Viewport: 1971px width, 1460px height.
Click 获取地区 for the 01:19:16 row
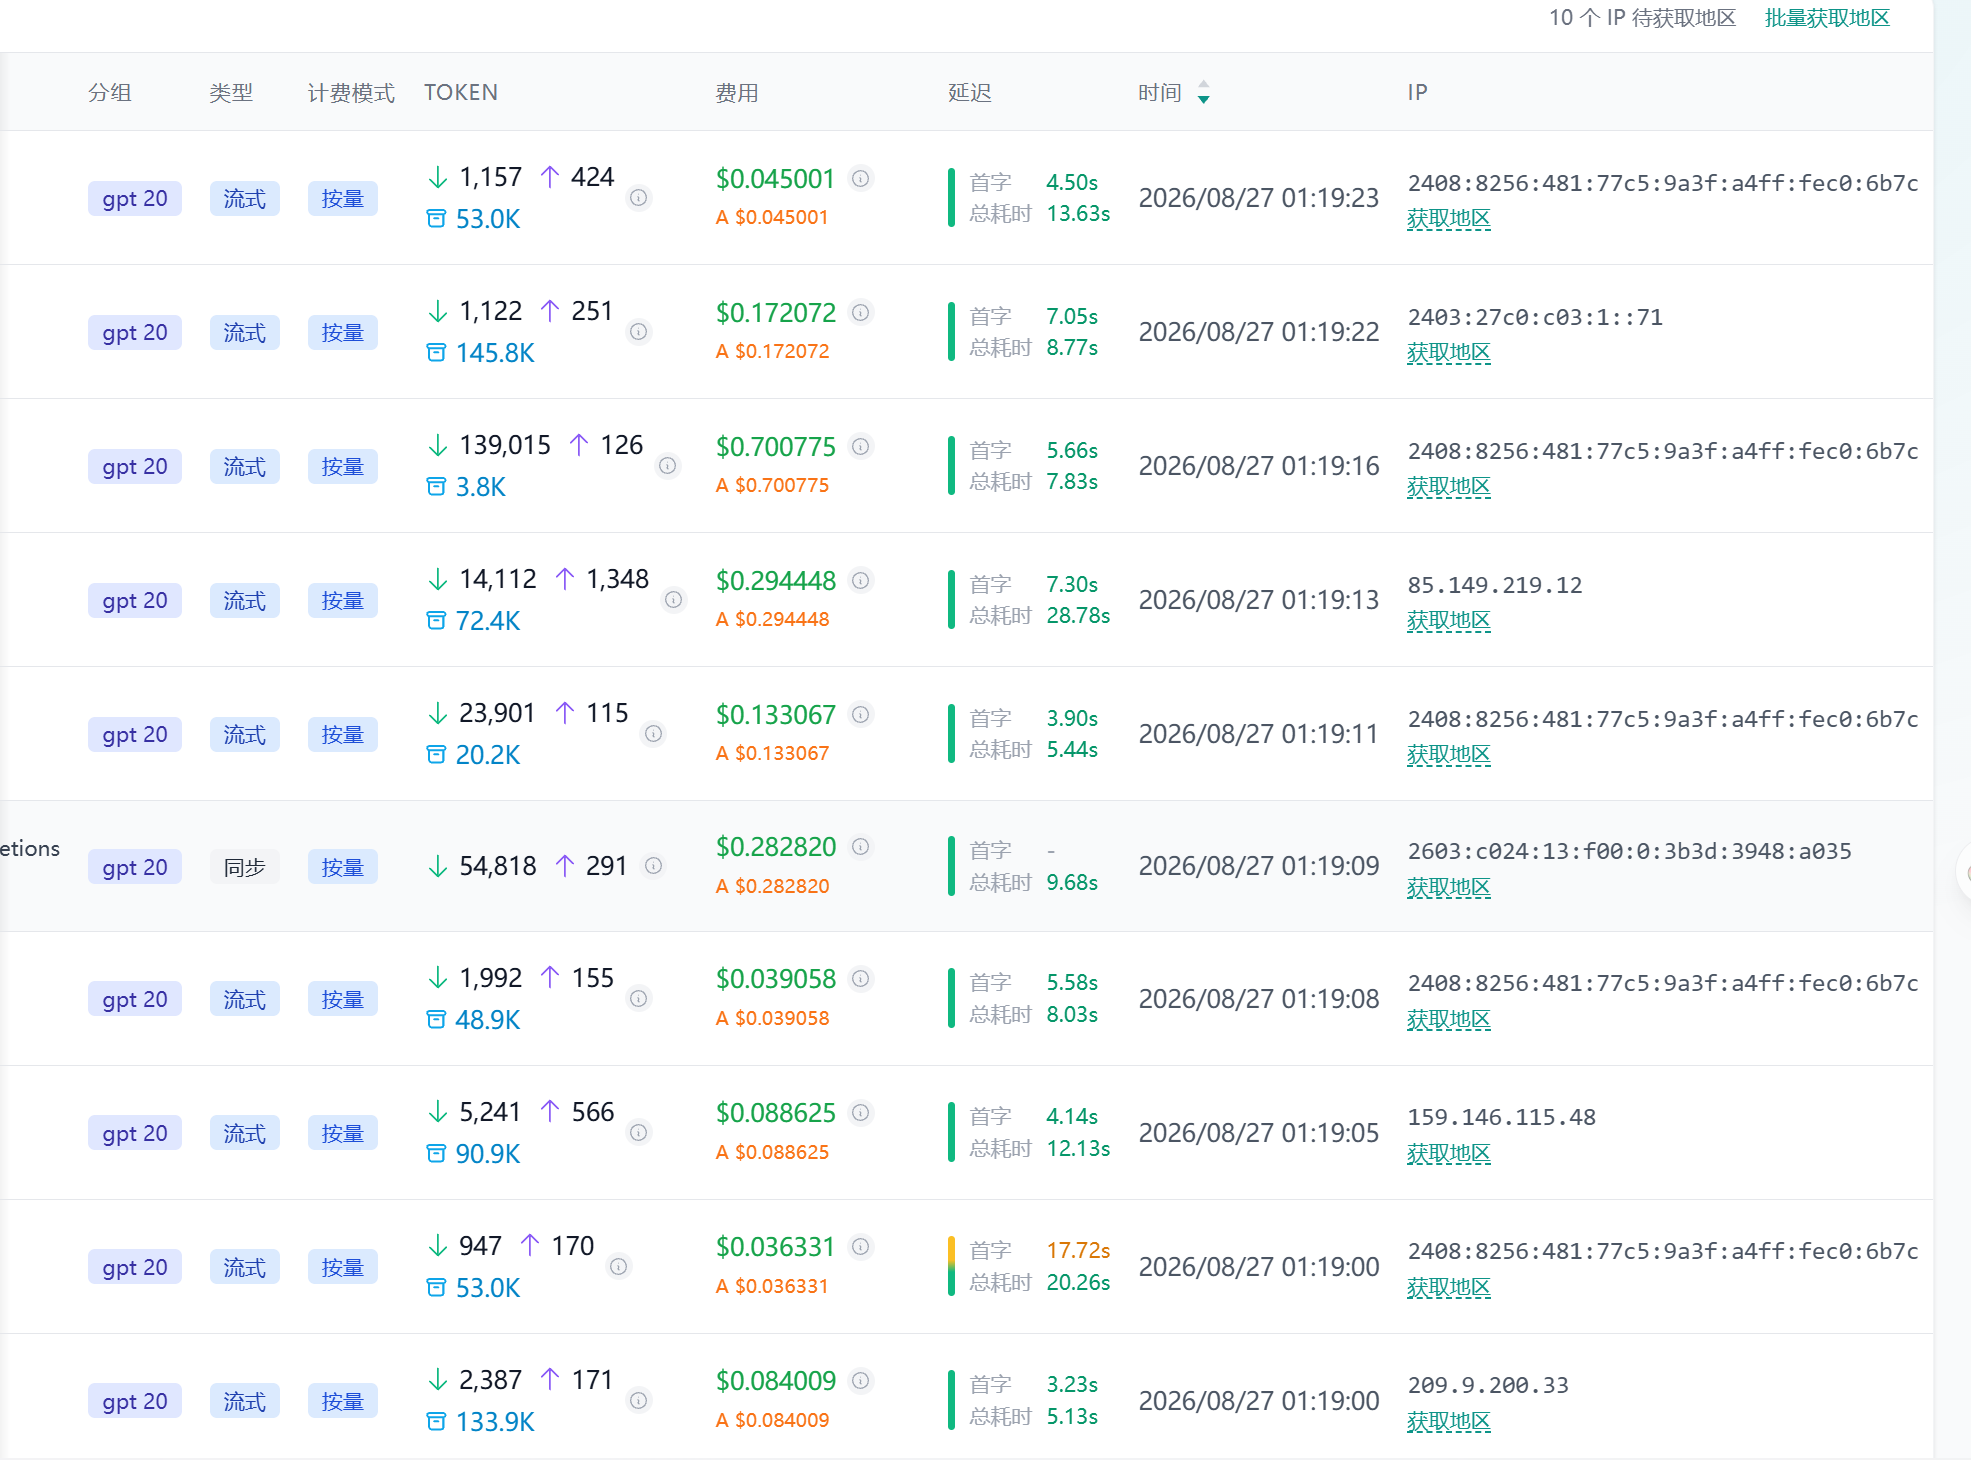coord(1448,487)
